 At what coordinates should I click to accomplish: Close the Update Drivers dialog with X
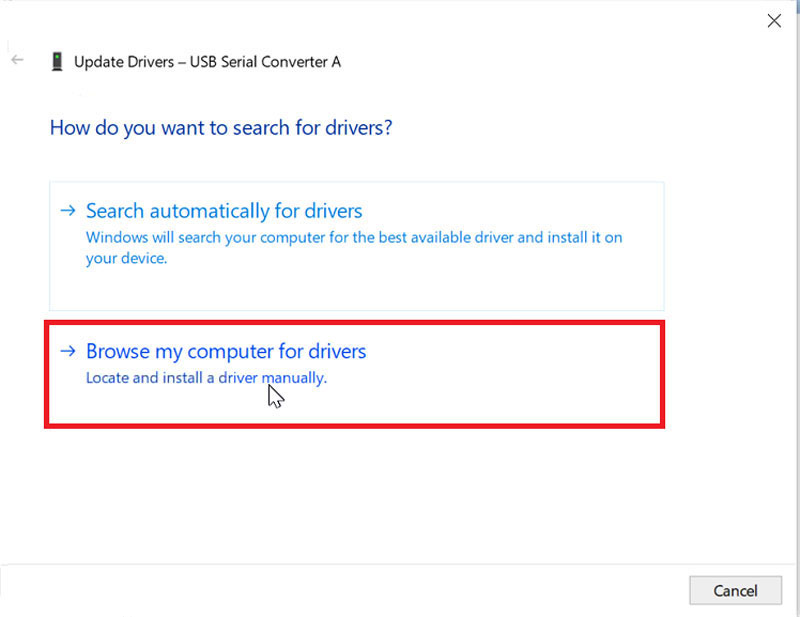774,21
